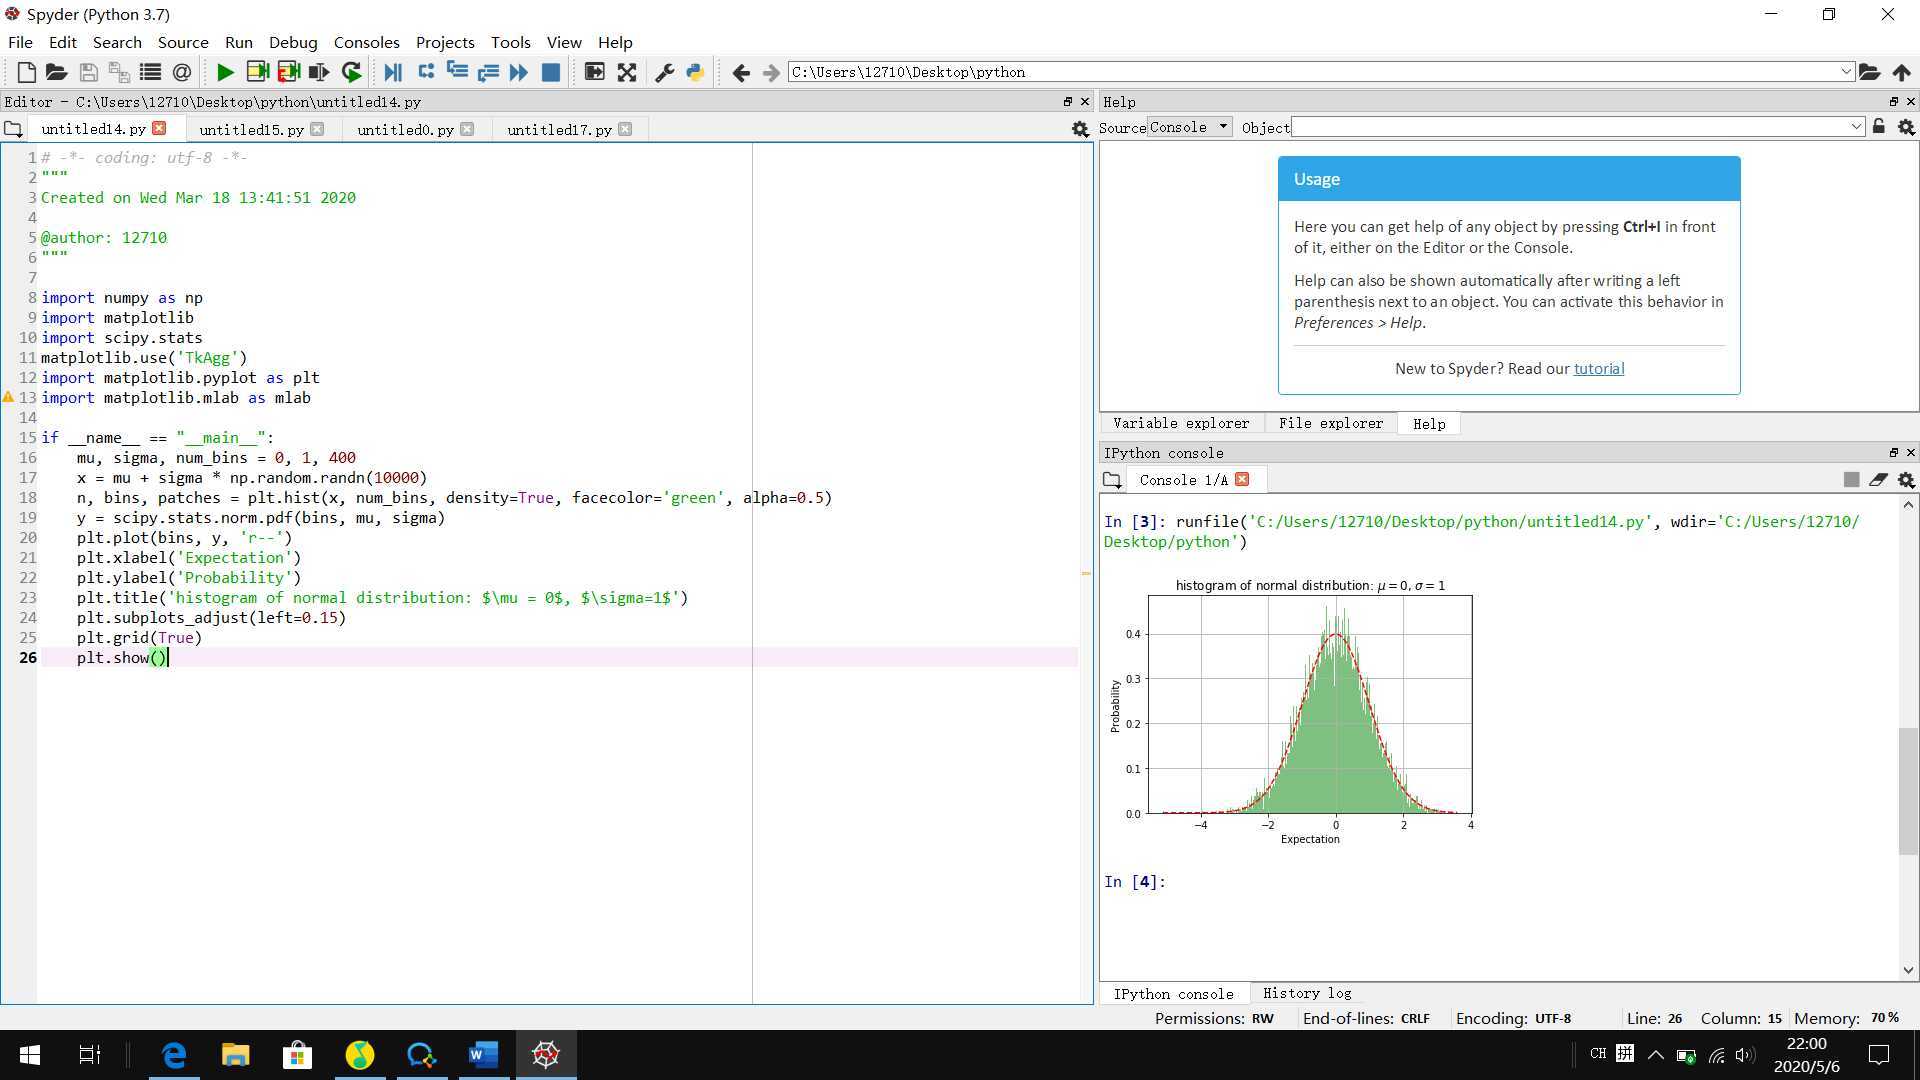Close the untitled0.py tab
Viewport: 1920px width, 1080px height.
click(467, 128)
